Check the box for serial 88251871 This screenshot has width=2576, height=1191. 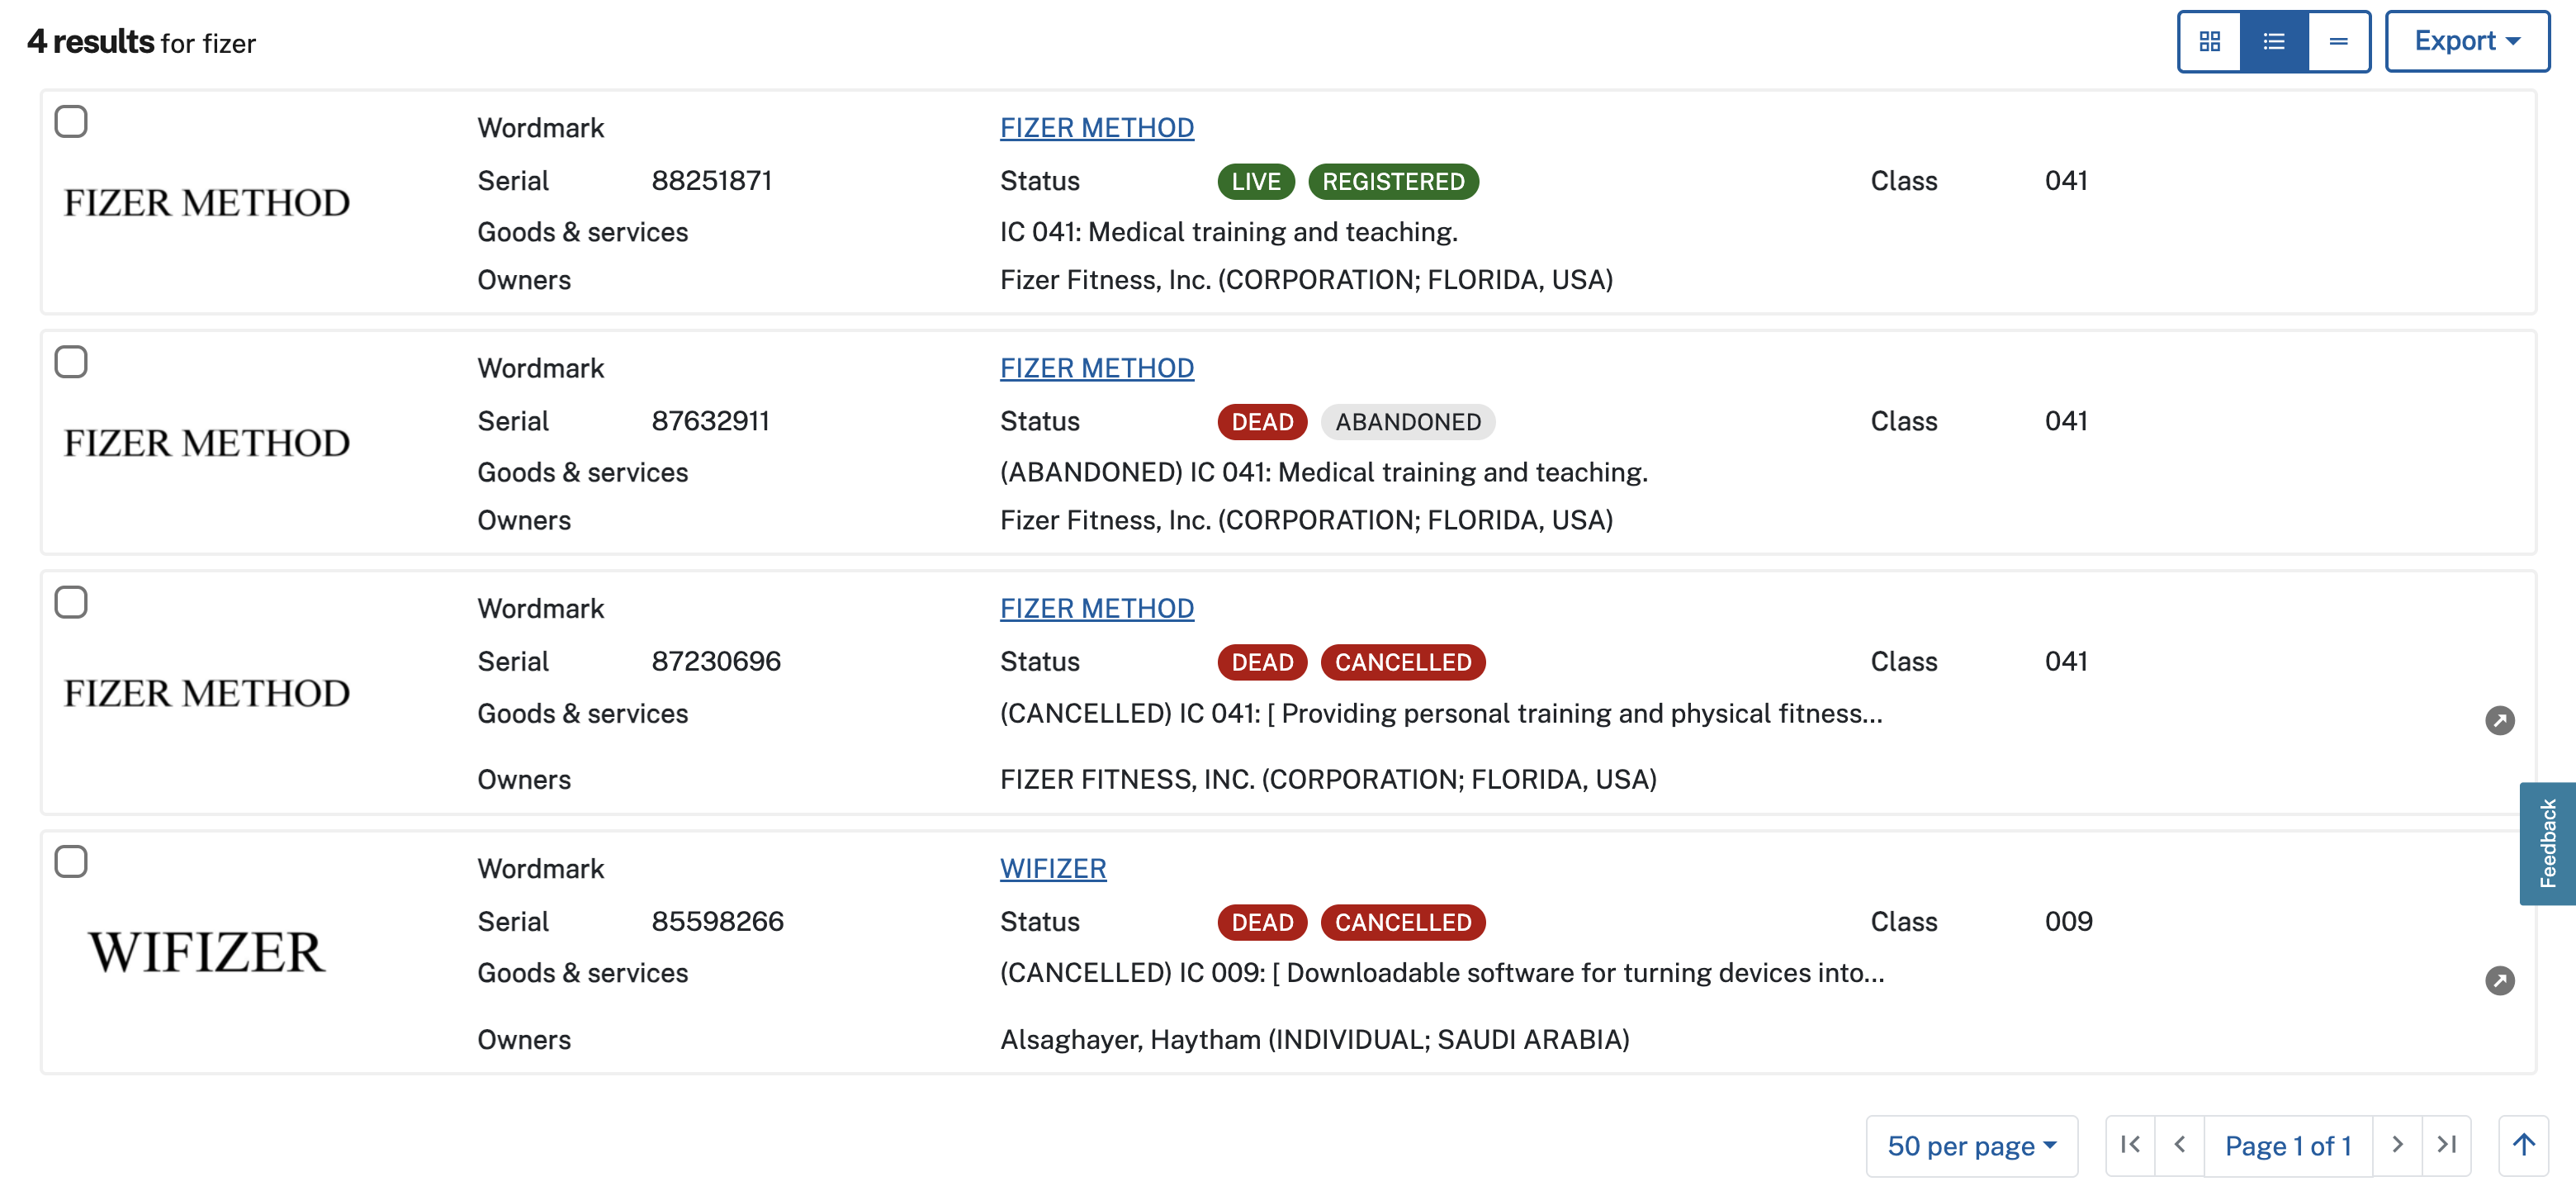71,122
